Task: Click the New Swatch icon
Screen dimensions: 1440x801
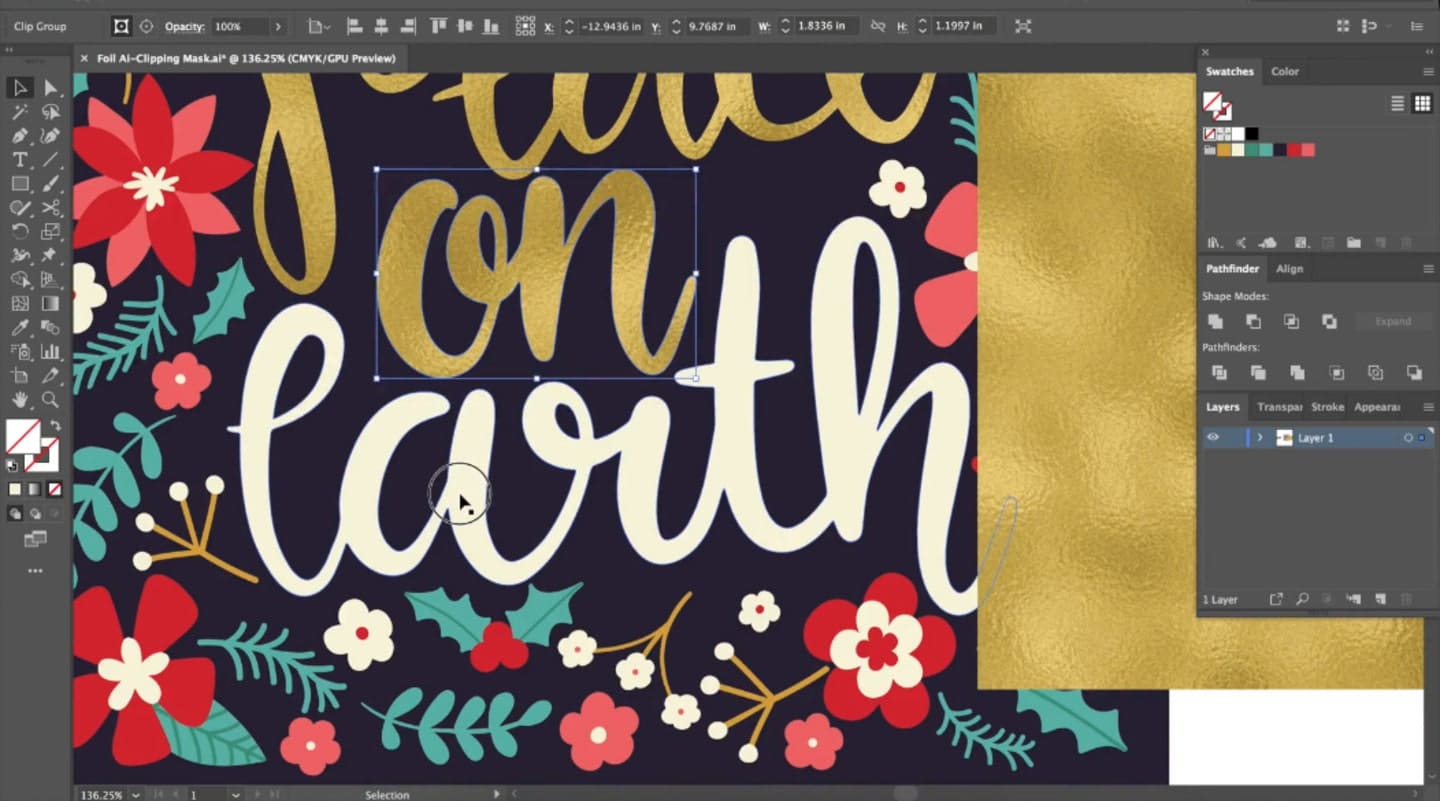Action: coord(1381,242)
